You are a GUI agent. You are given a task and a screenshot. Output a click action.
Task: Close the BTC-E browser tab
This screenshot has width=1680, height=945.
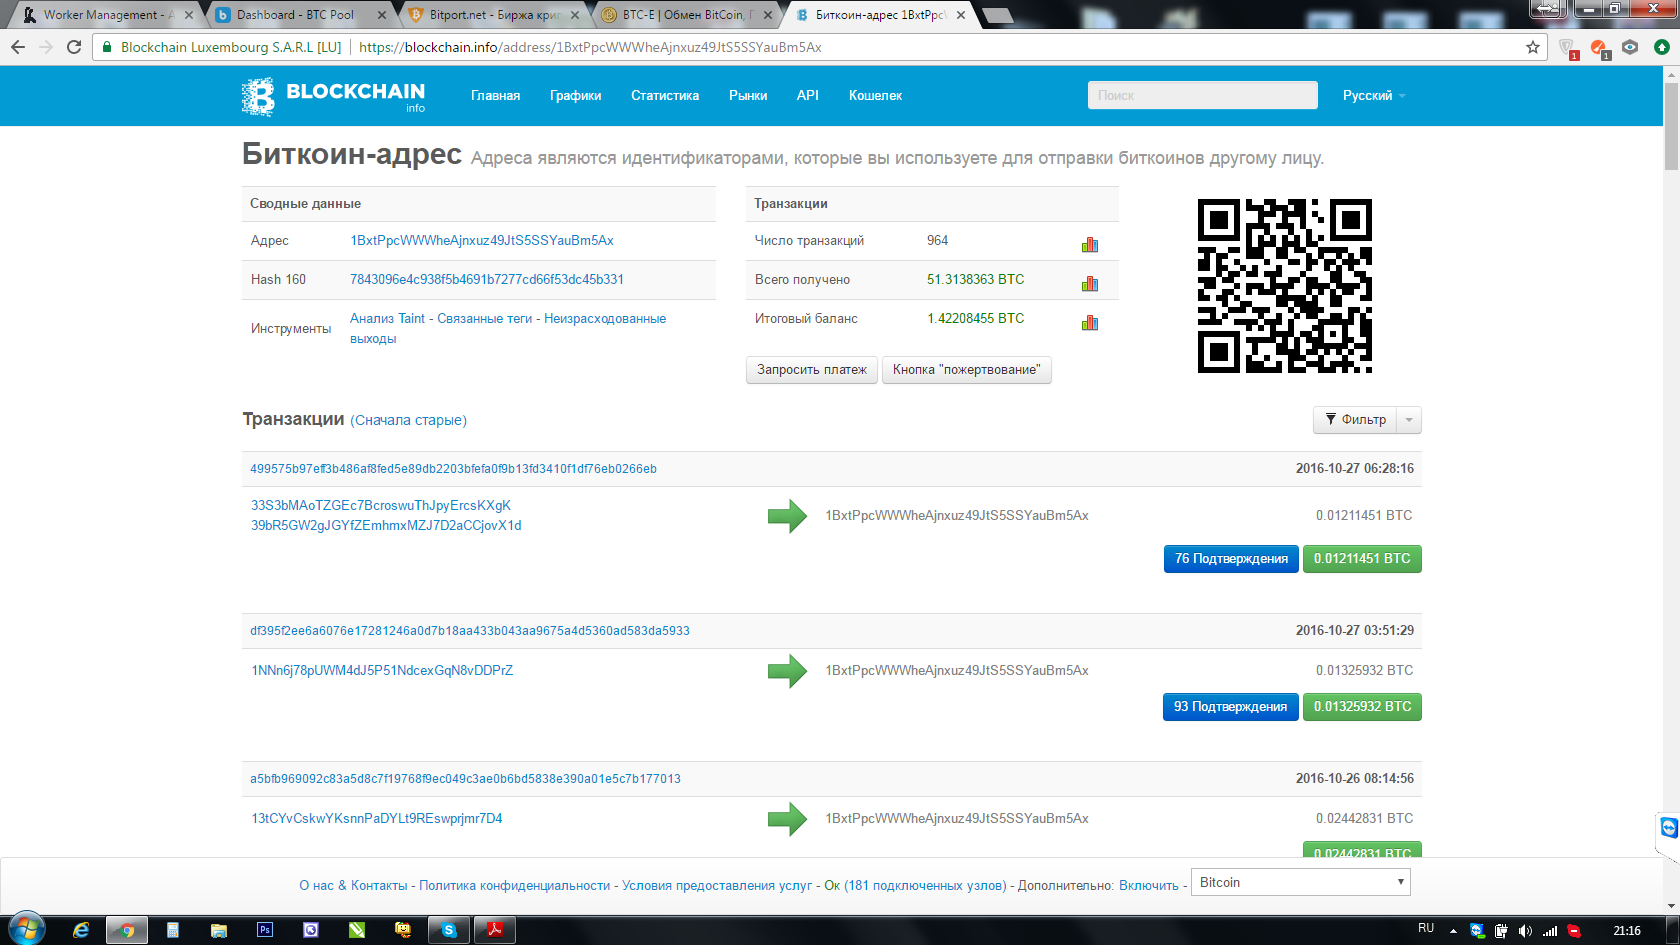768,15
